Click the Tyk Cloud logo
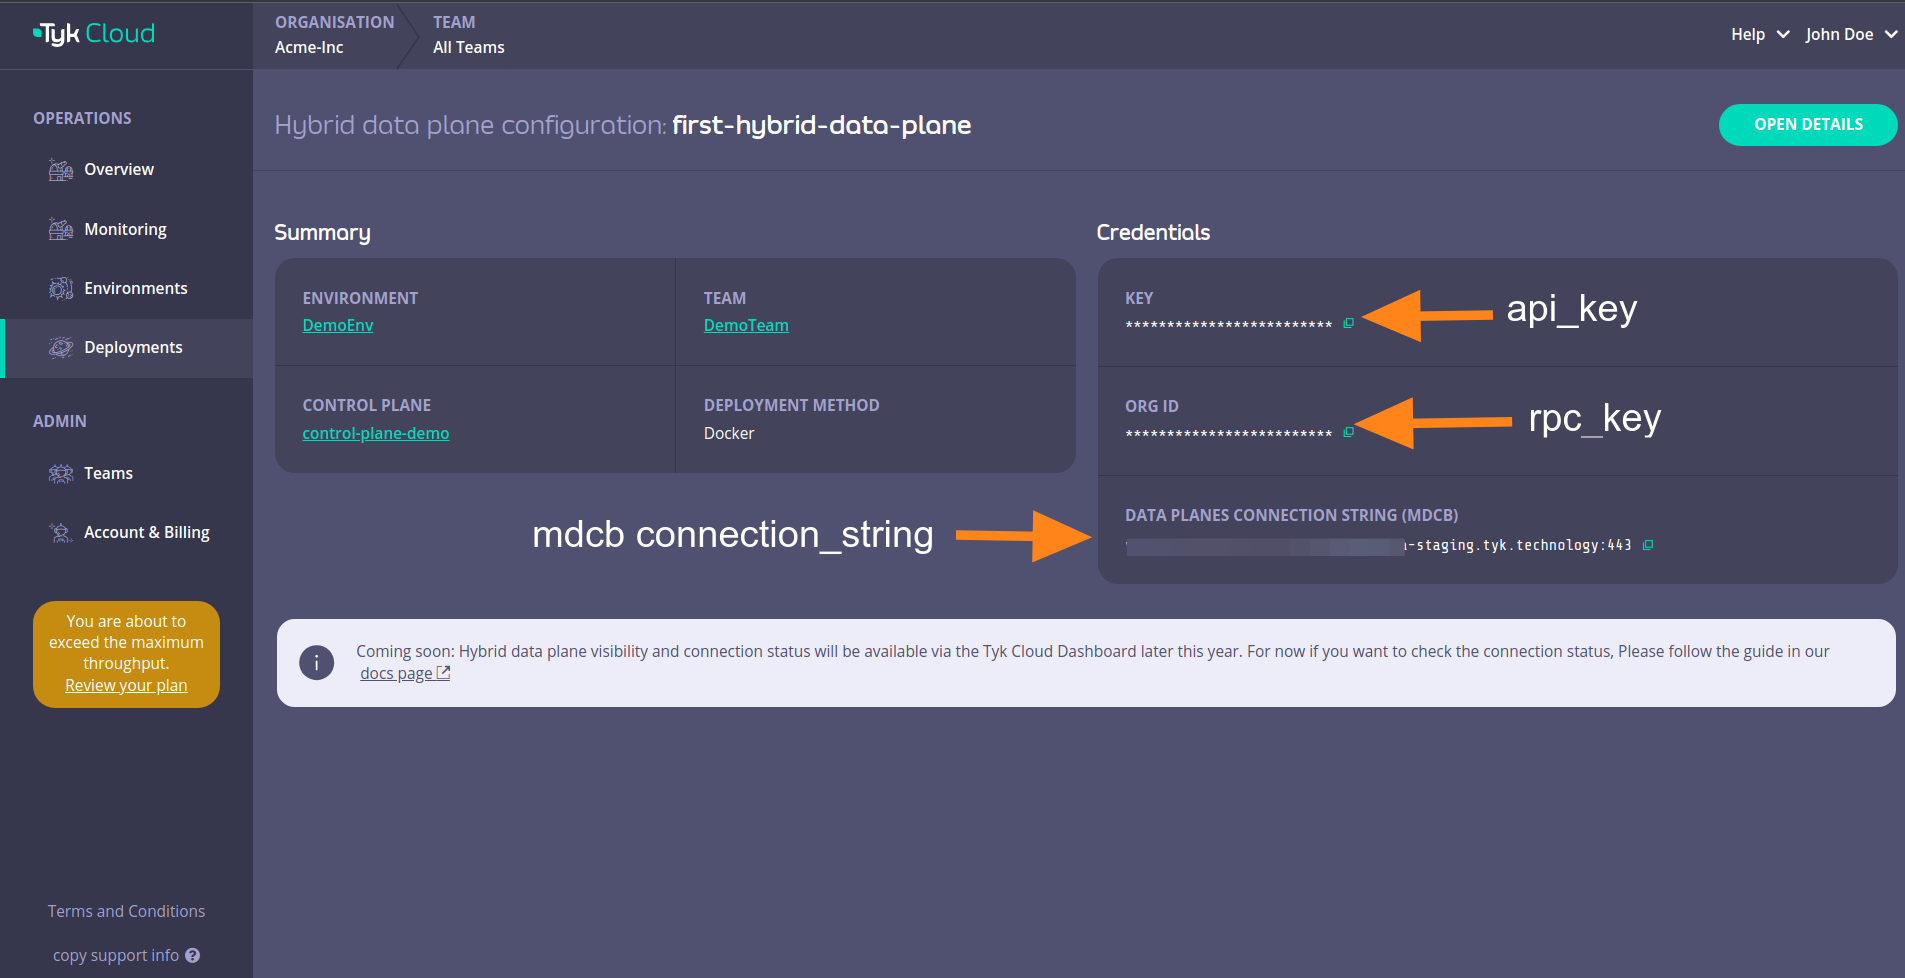The width and height of the screenshot is (1905, 978). click(94, 32)
